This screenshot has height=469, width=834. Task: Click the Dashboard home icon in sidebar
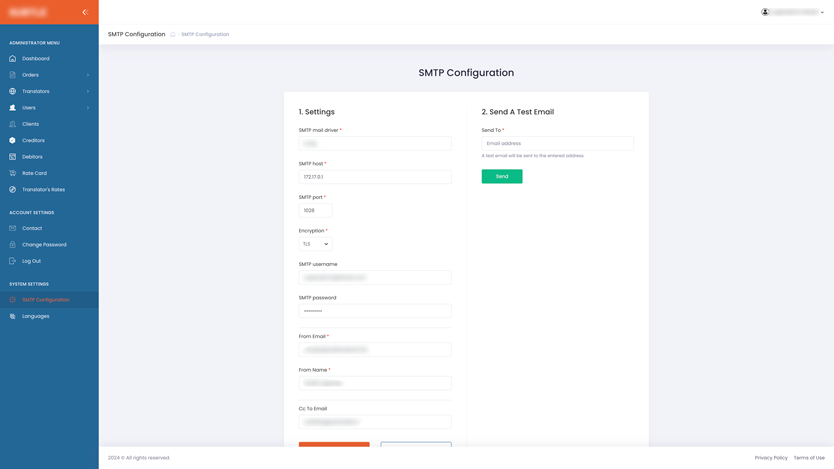pyautogui.click(x=13, y=59)
